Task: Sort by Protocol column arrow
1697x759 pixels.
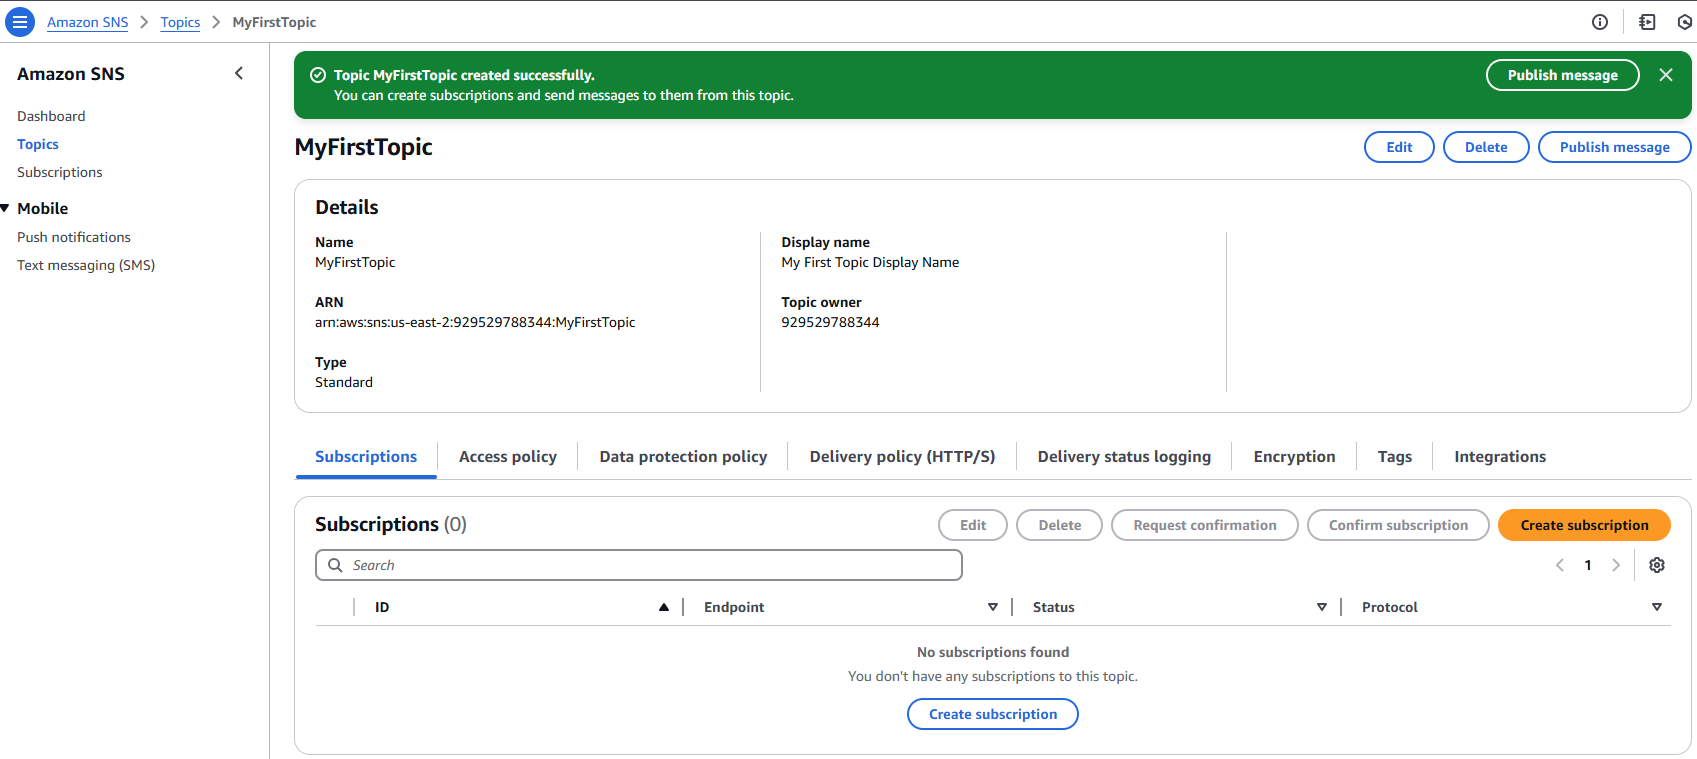Action: 1657,607
